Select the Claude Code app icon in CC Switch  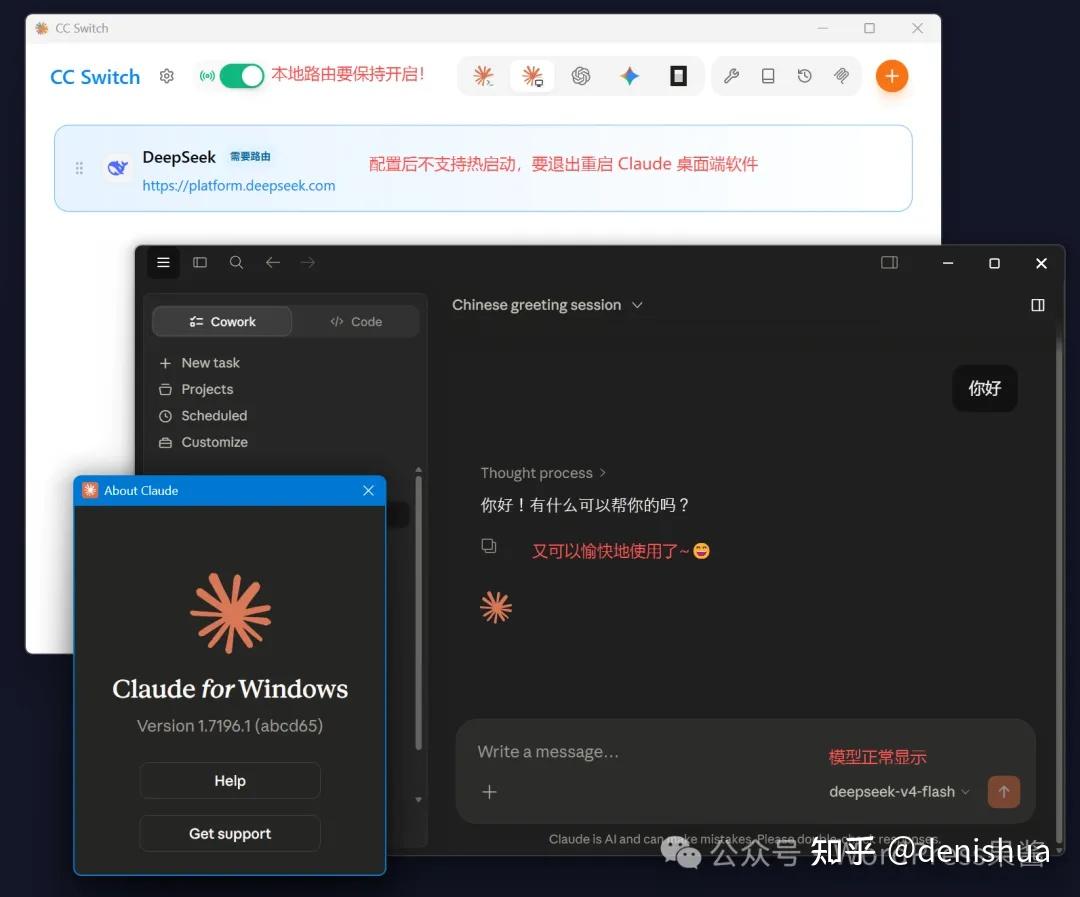[484, 76]
